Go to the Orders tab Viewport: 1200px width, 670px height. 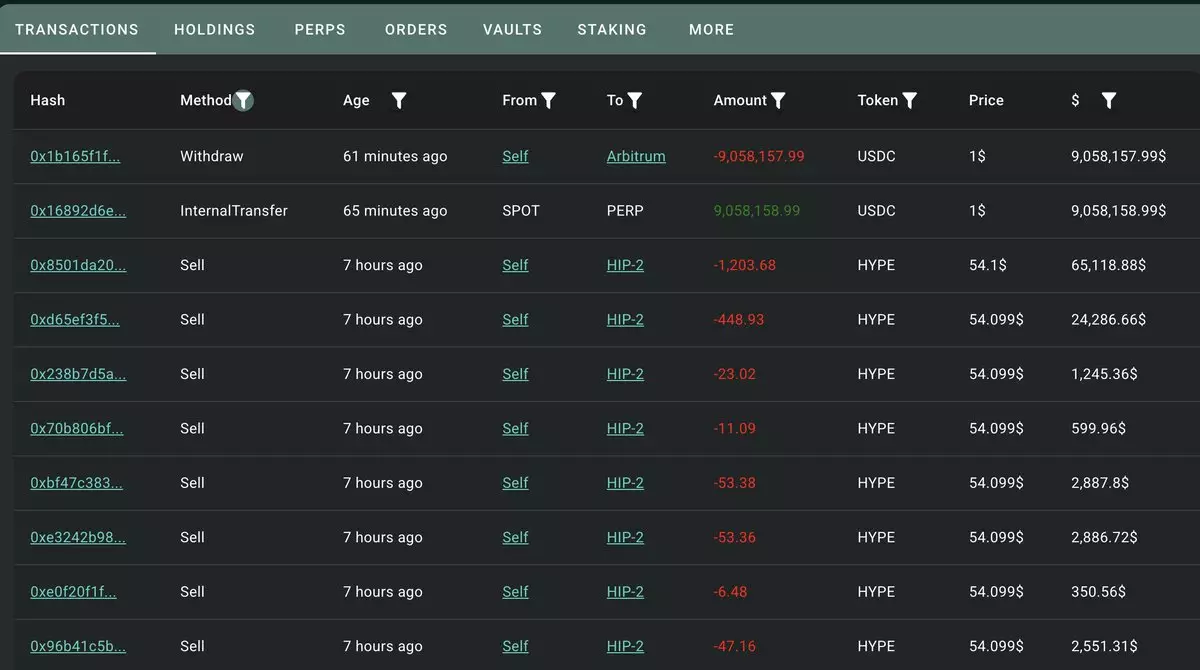[x=416, y=29]
